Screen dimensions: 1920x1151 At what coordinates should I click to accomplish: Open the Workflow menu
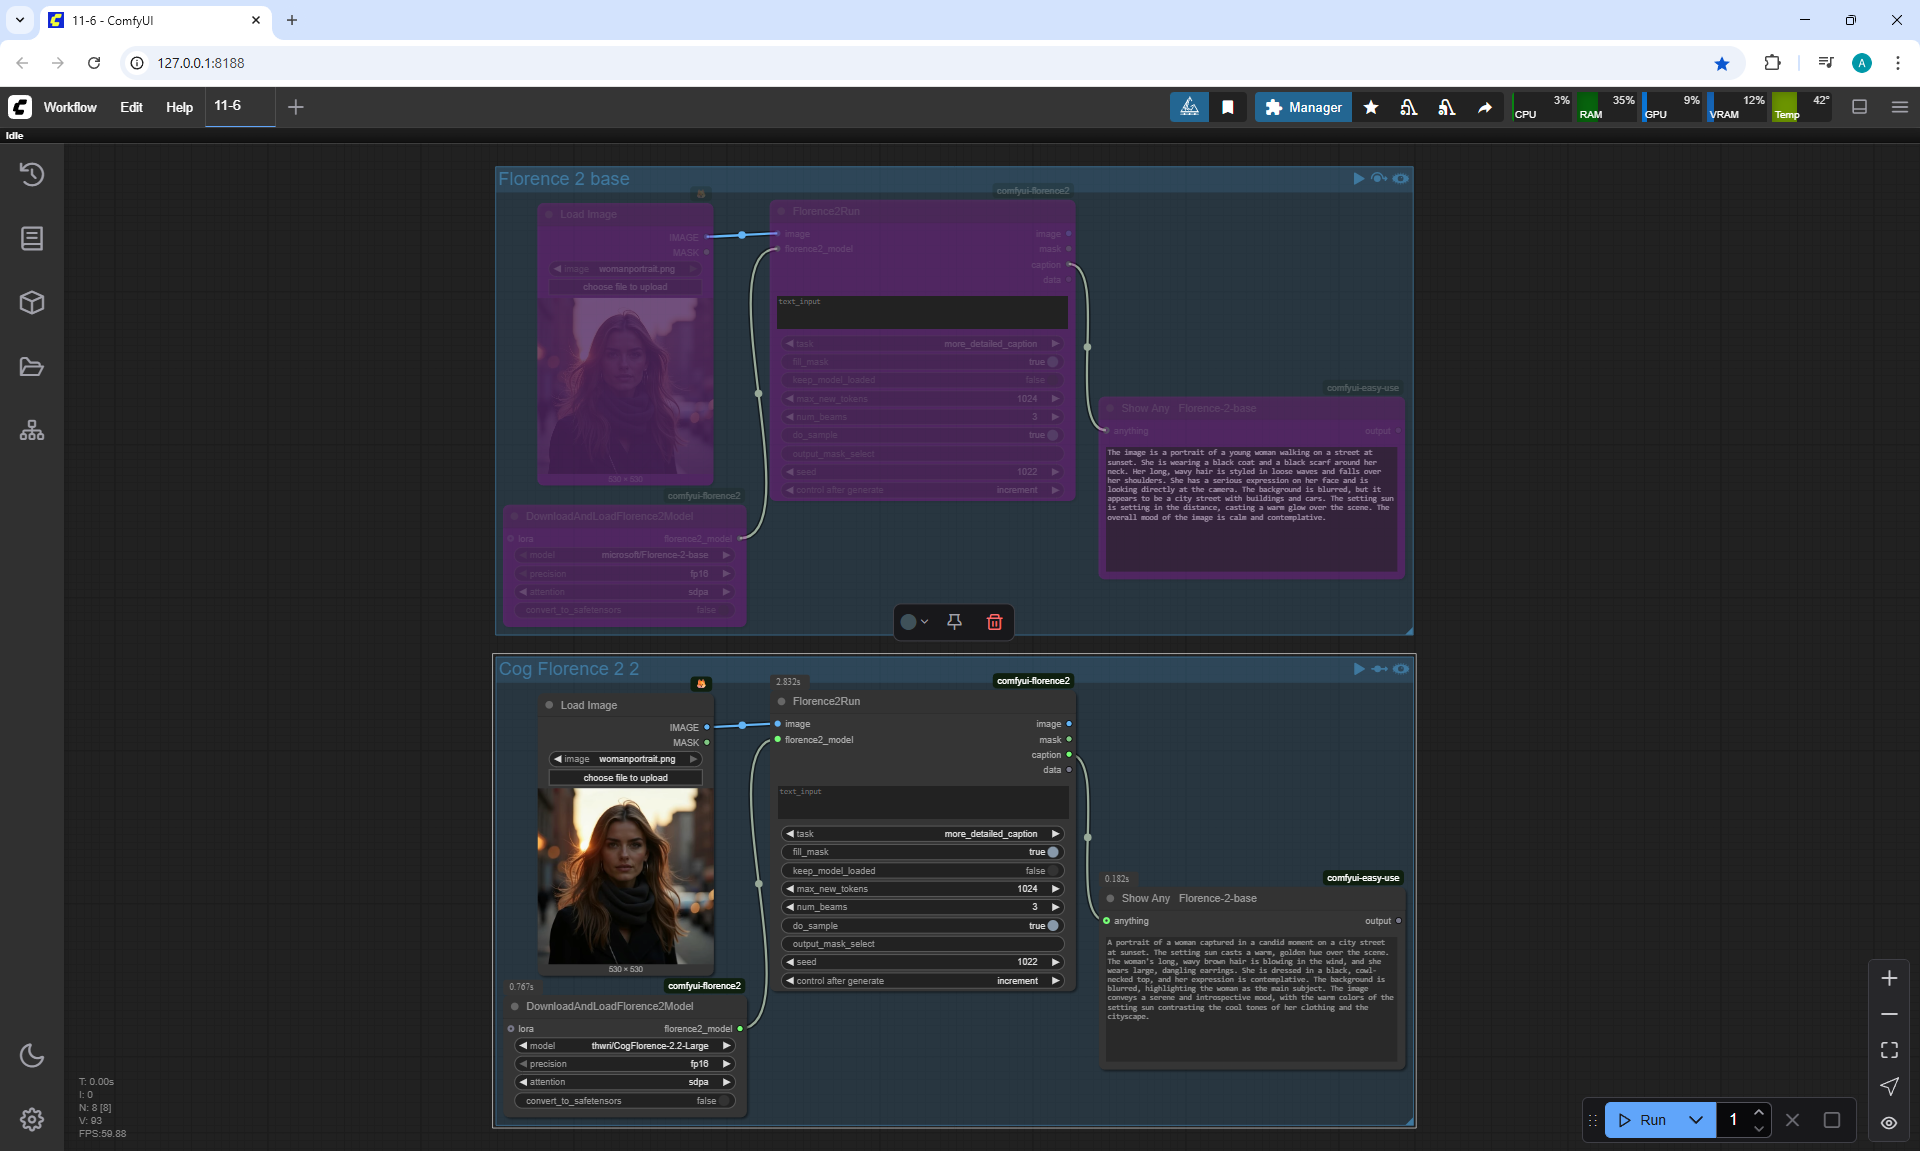70,107
